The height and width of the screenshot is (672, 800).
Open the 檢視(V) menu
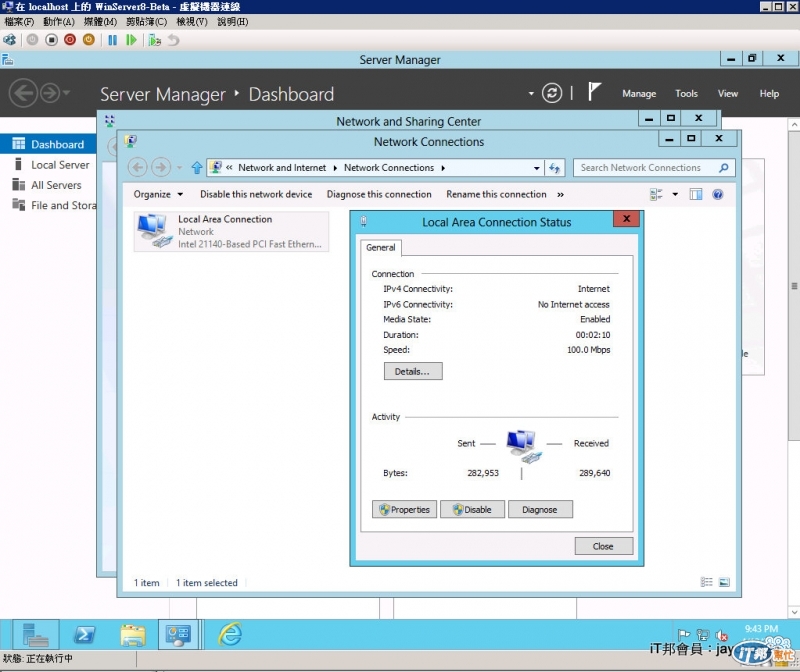(x=192, y=22)
